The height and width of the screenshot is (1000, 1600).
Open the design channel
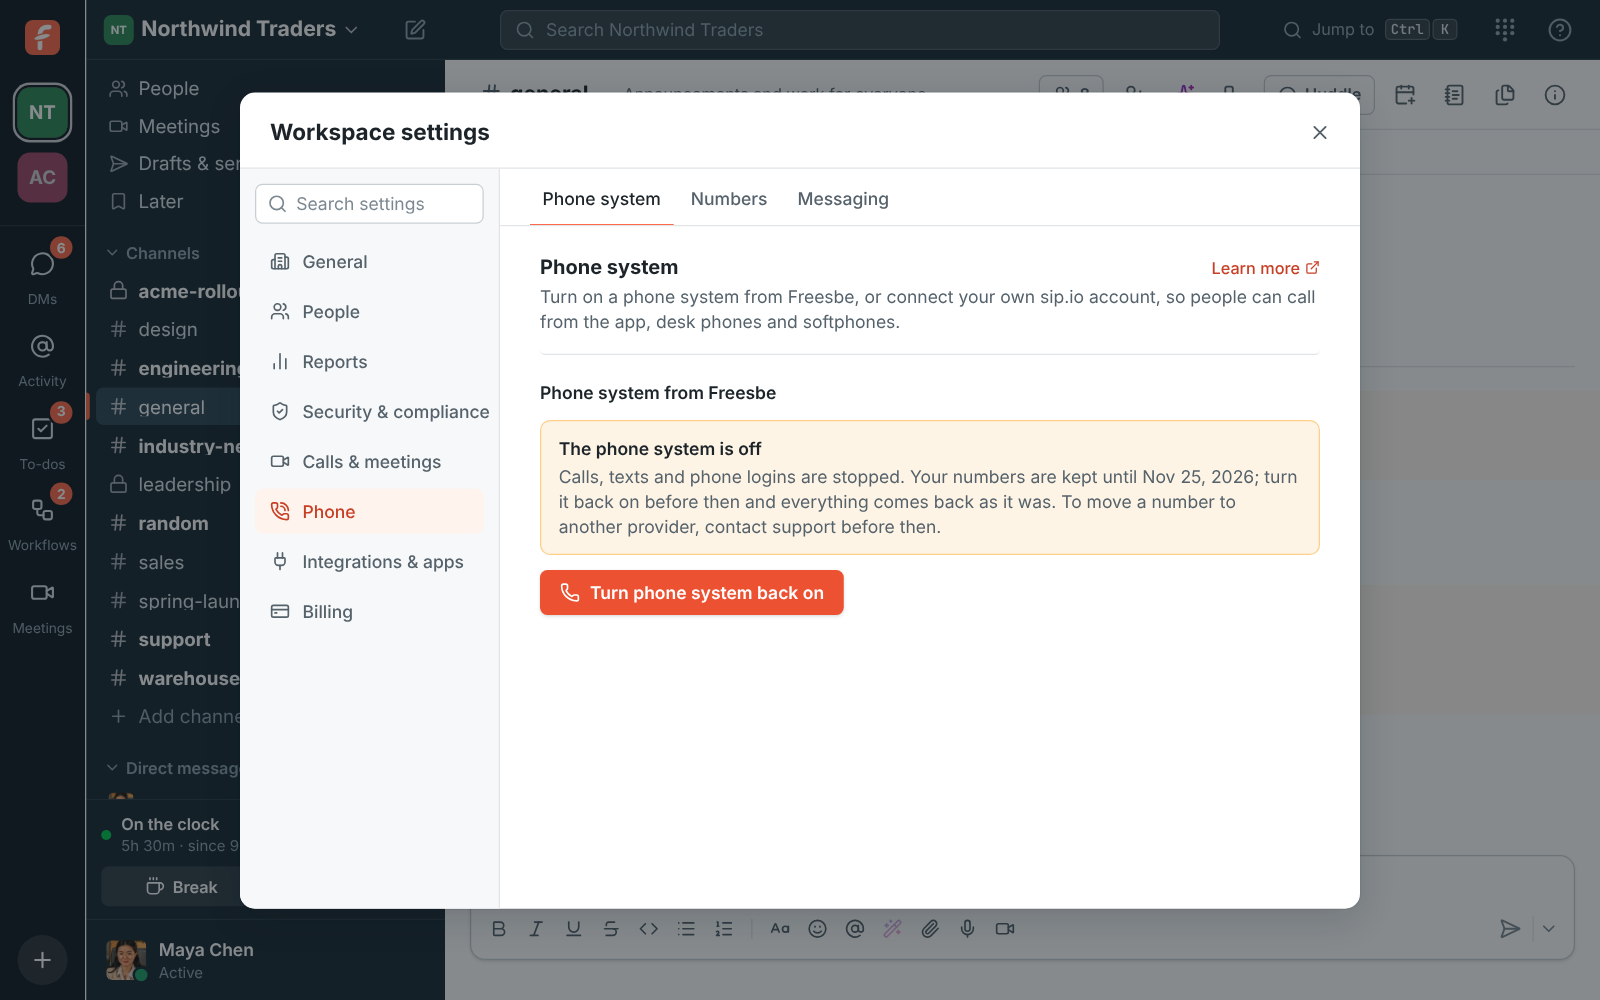tap(170, 329)
